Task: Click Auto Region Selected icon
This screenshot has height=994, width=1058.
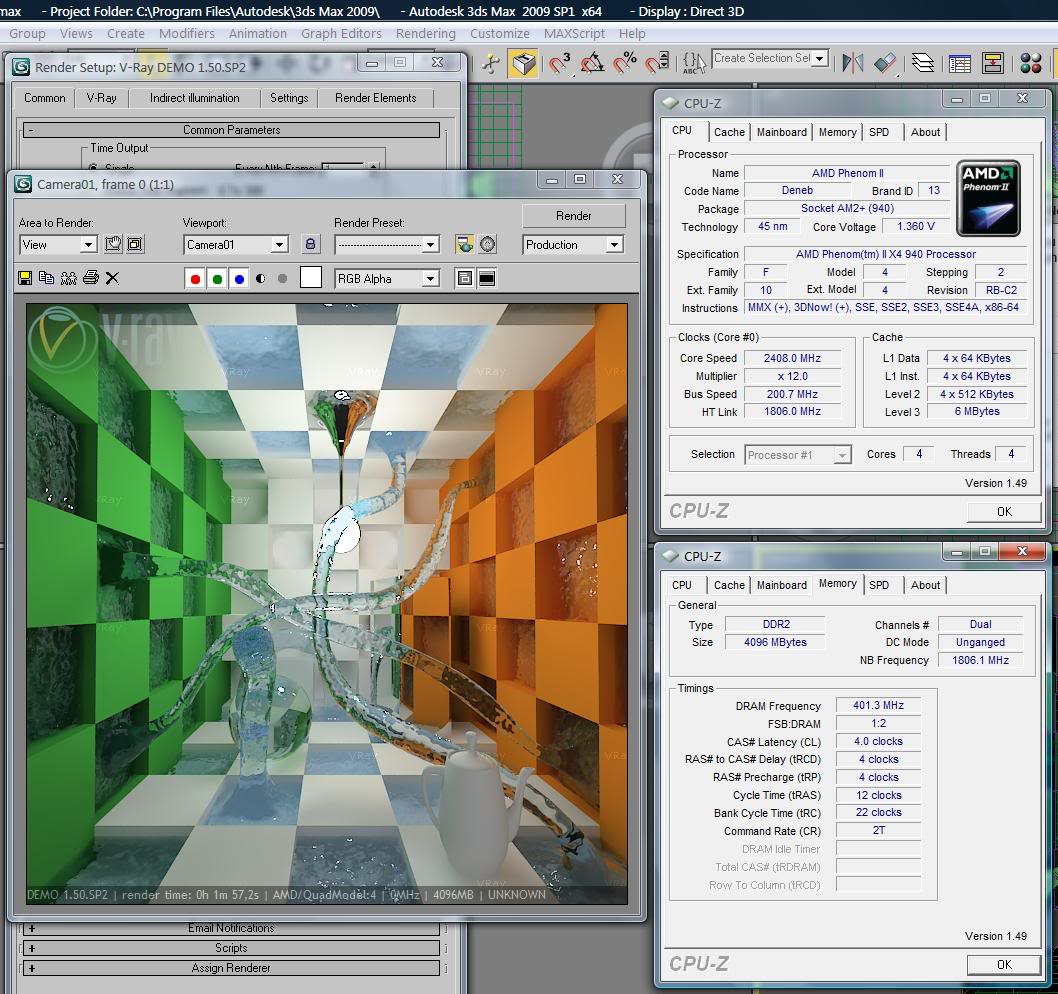Action: pos(135,244)
